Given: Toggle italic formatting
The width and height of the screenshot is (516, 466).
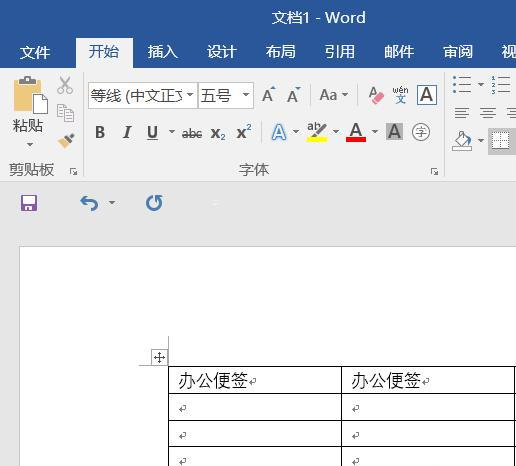Looking at the screenshot, I should (127, 132).
